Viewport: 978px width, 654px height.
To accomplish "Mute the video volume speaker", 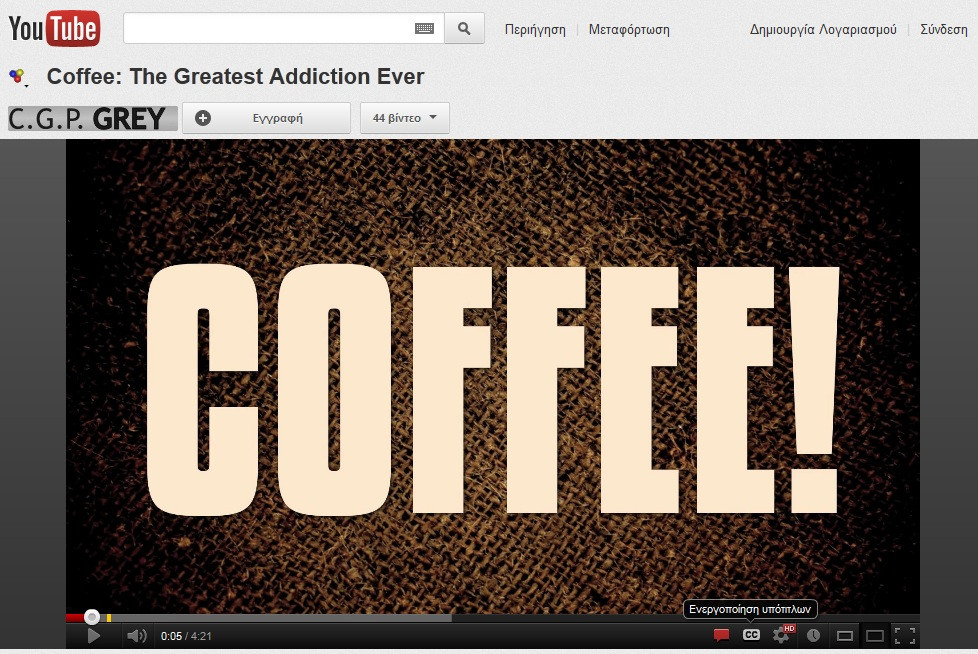I will 137,636.
